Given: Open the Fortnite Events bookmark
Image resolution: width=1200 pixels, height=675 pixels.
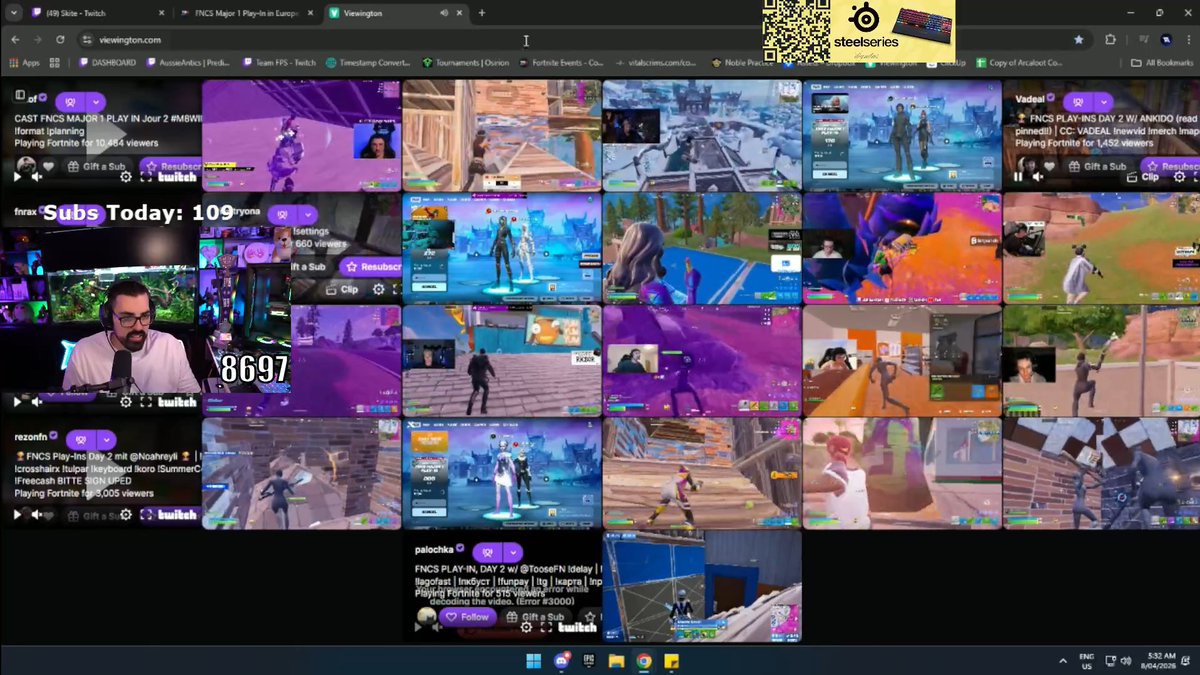Looking at the screenshot, I should [x=562, y=62].
